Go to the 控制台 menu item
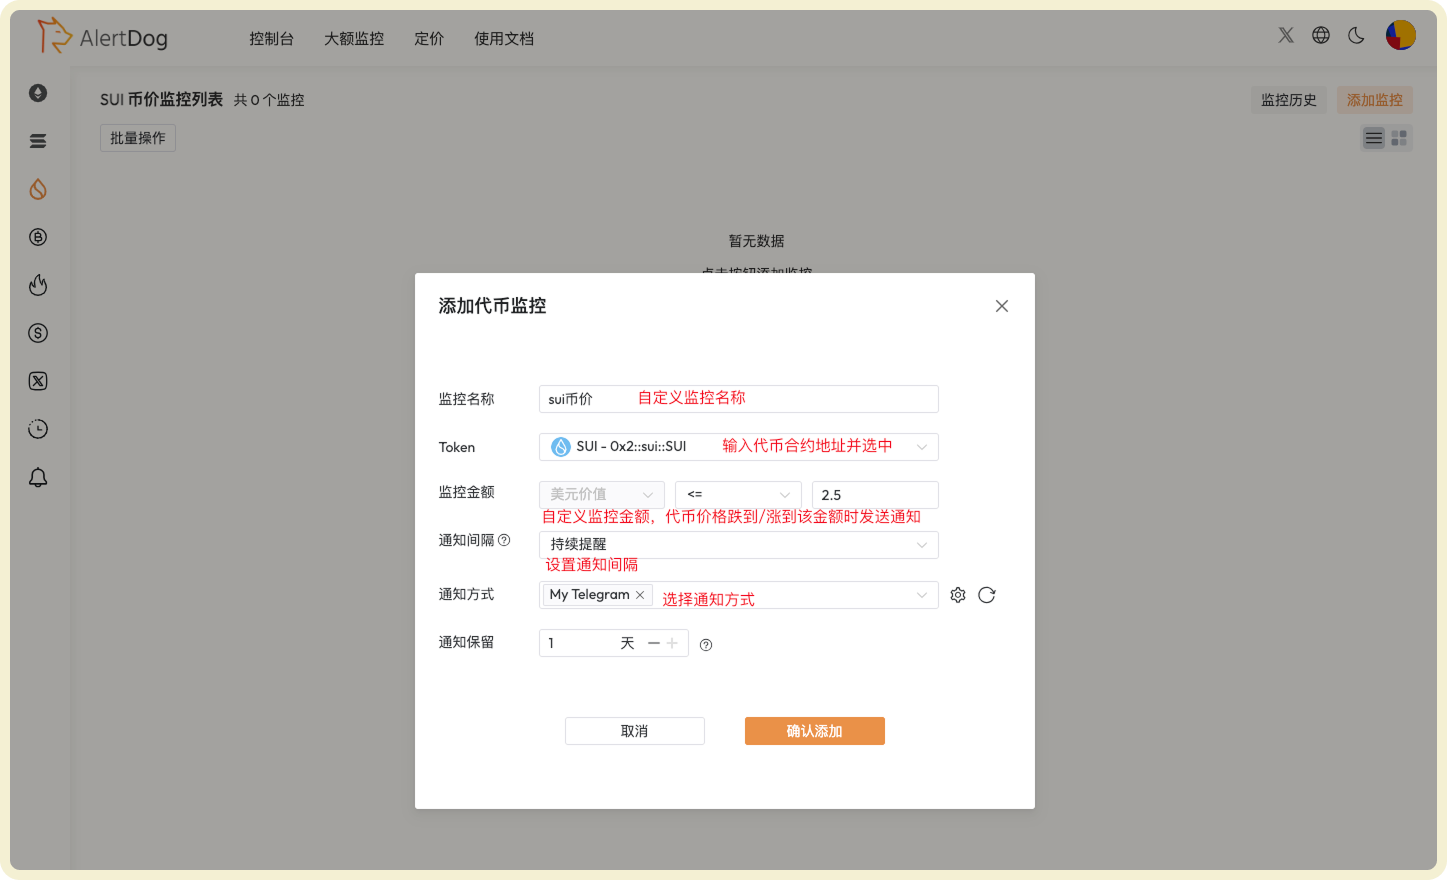Image resolution: width=1447 pixels, height=880 pixels. click(x=271, y=39)
